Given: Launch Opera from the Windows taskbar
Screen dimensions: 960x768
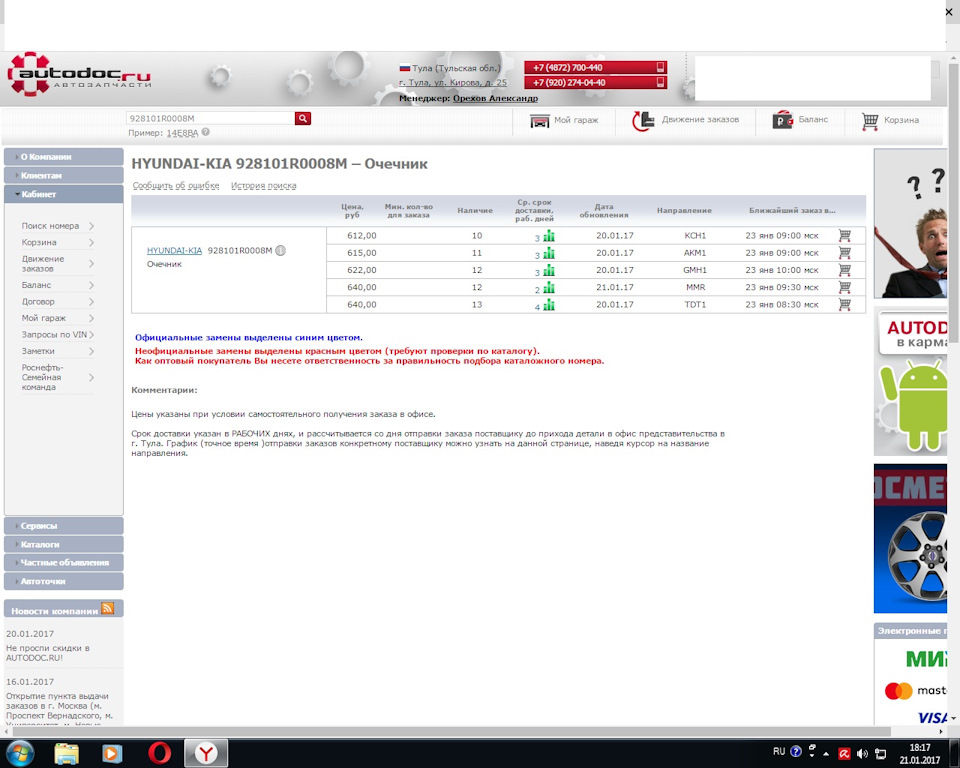Looking at the screenshot, I should (159, 753).
